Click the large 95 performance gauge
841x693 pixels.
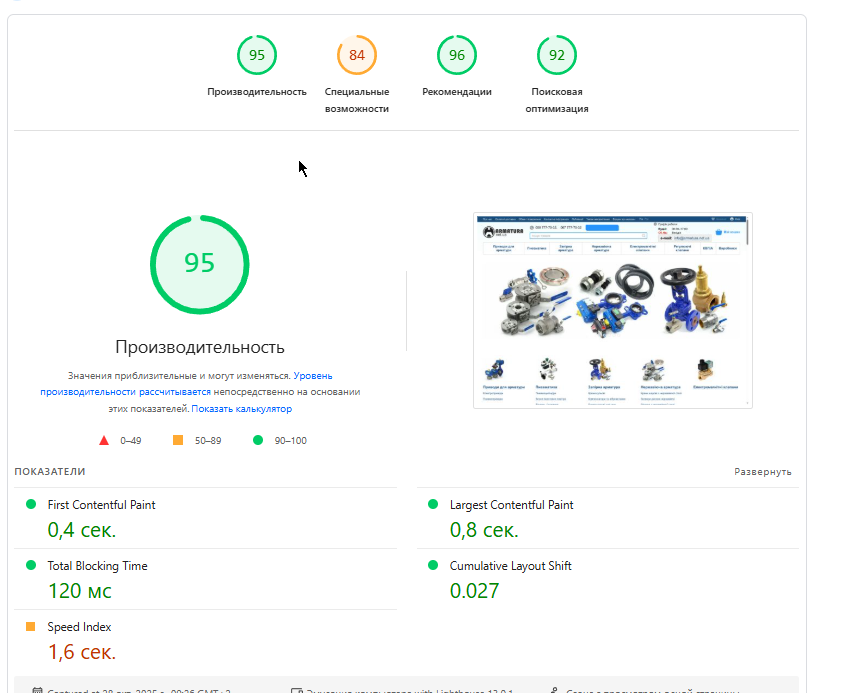click(200, 264)
